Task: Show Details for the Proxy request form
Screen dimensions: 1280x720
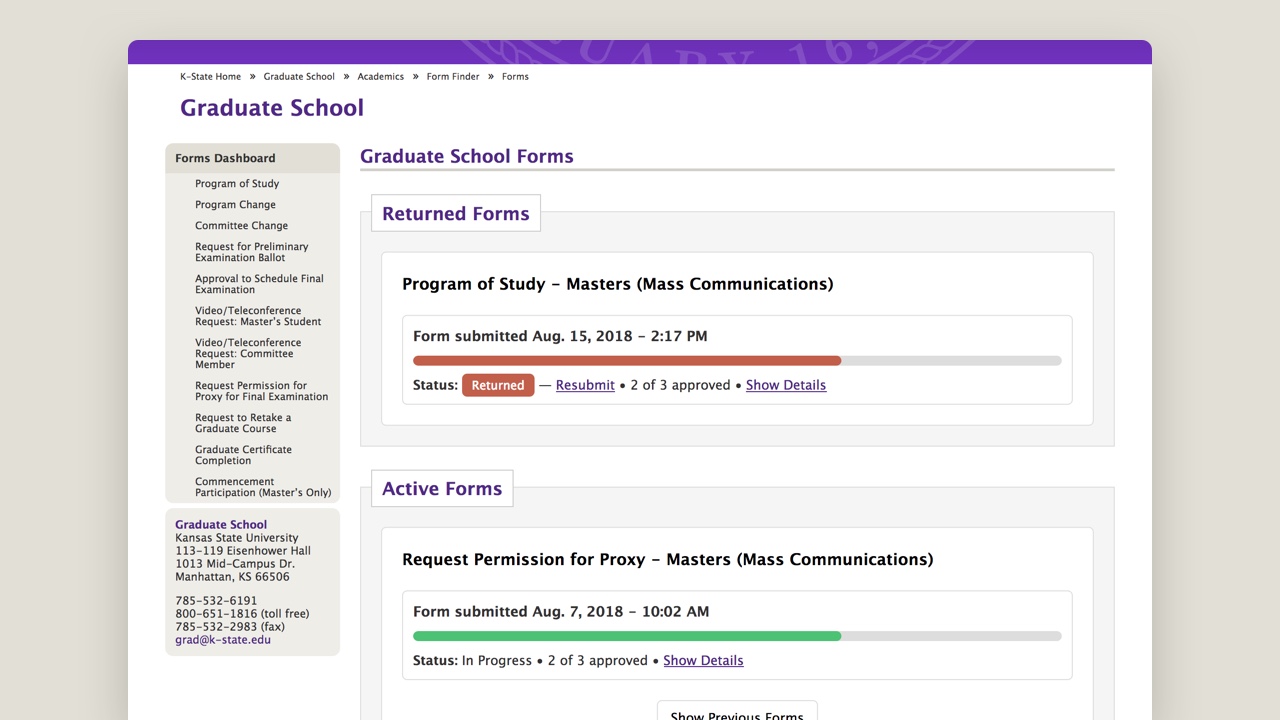Action: (x=703, y=660)
